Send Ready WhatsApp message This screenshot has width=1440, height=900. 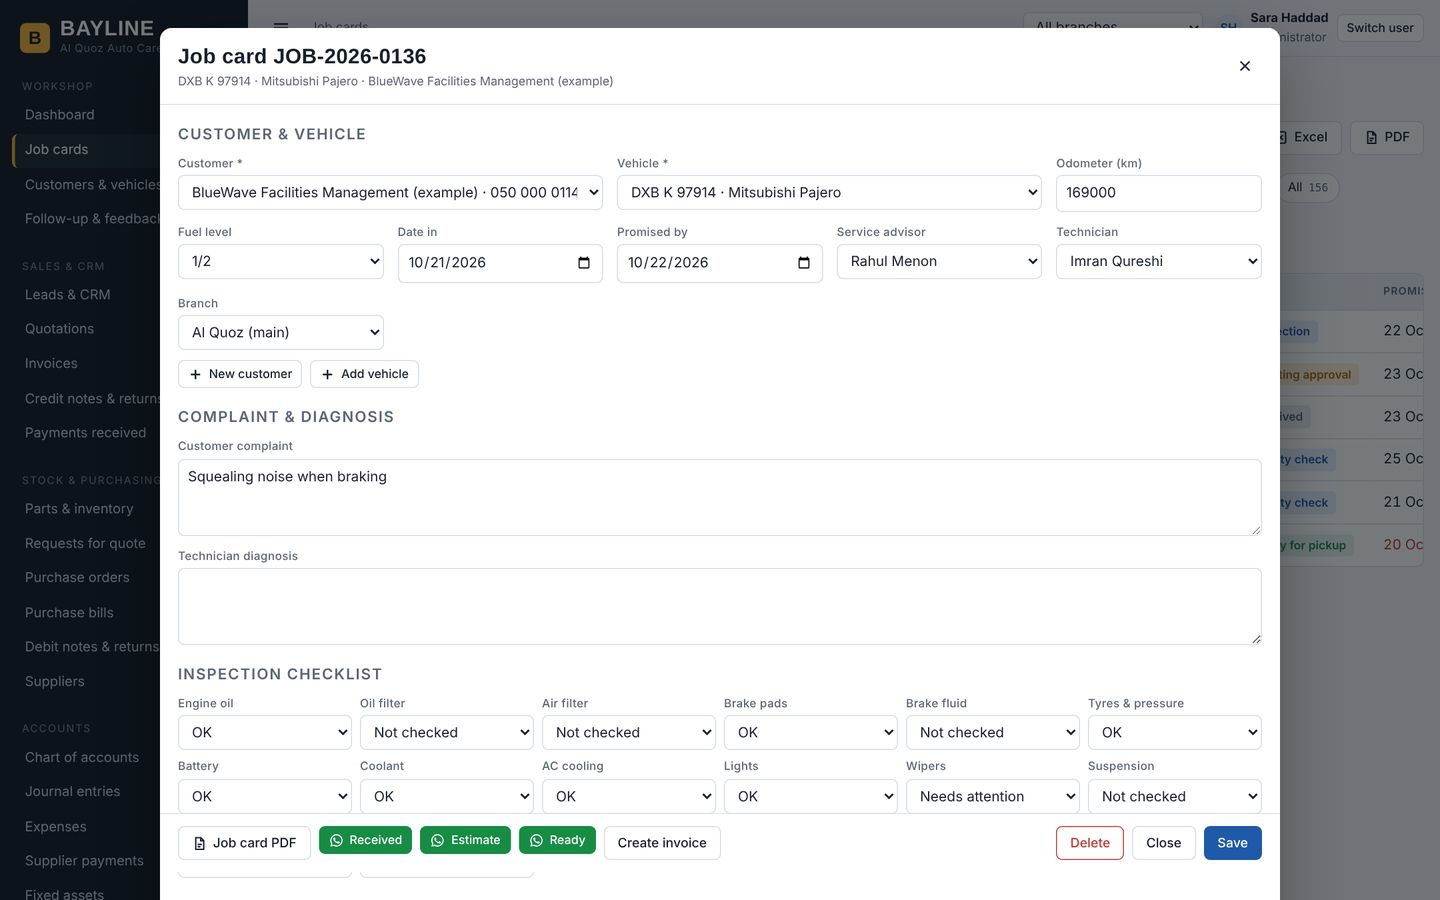[x=557, y=840]
